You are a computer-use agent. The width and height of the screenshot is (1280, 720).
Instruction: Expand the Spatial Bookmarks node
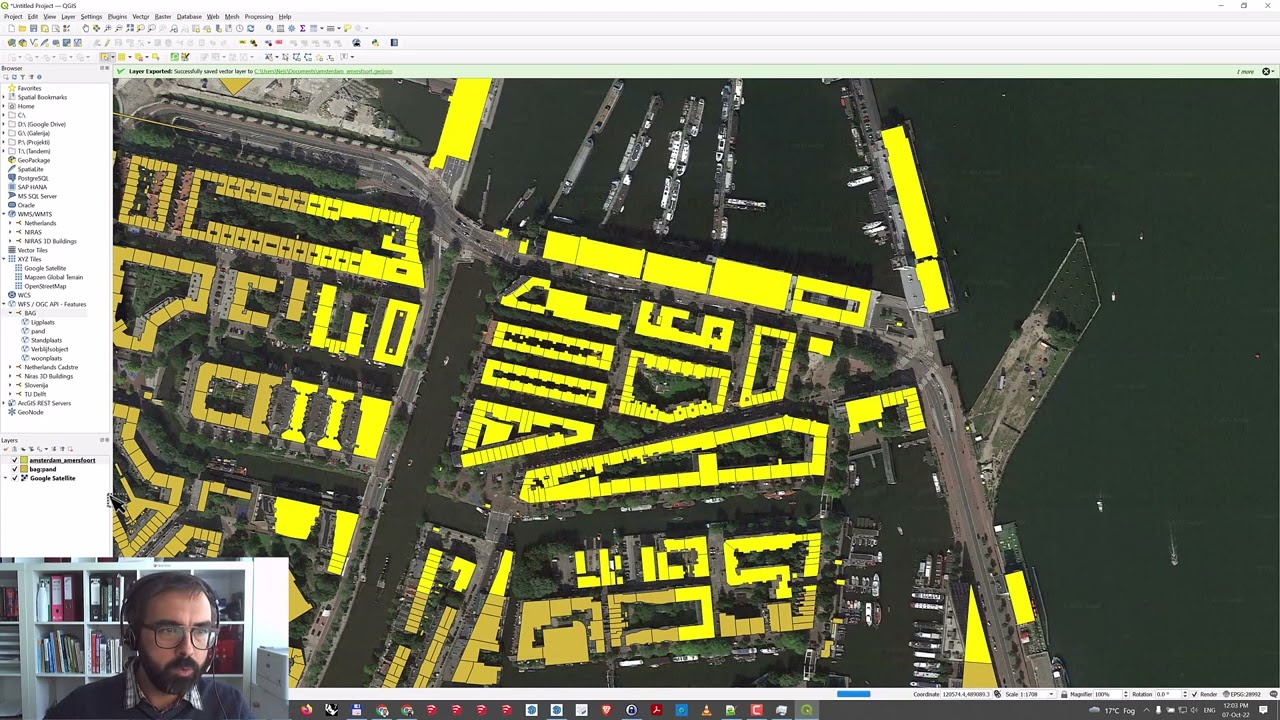(4, 97)
